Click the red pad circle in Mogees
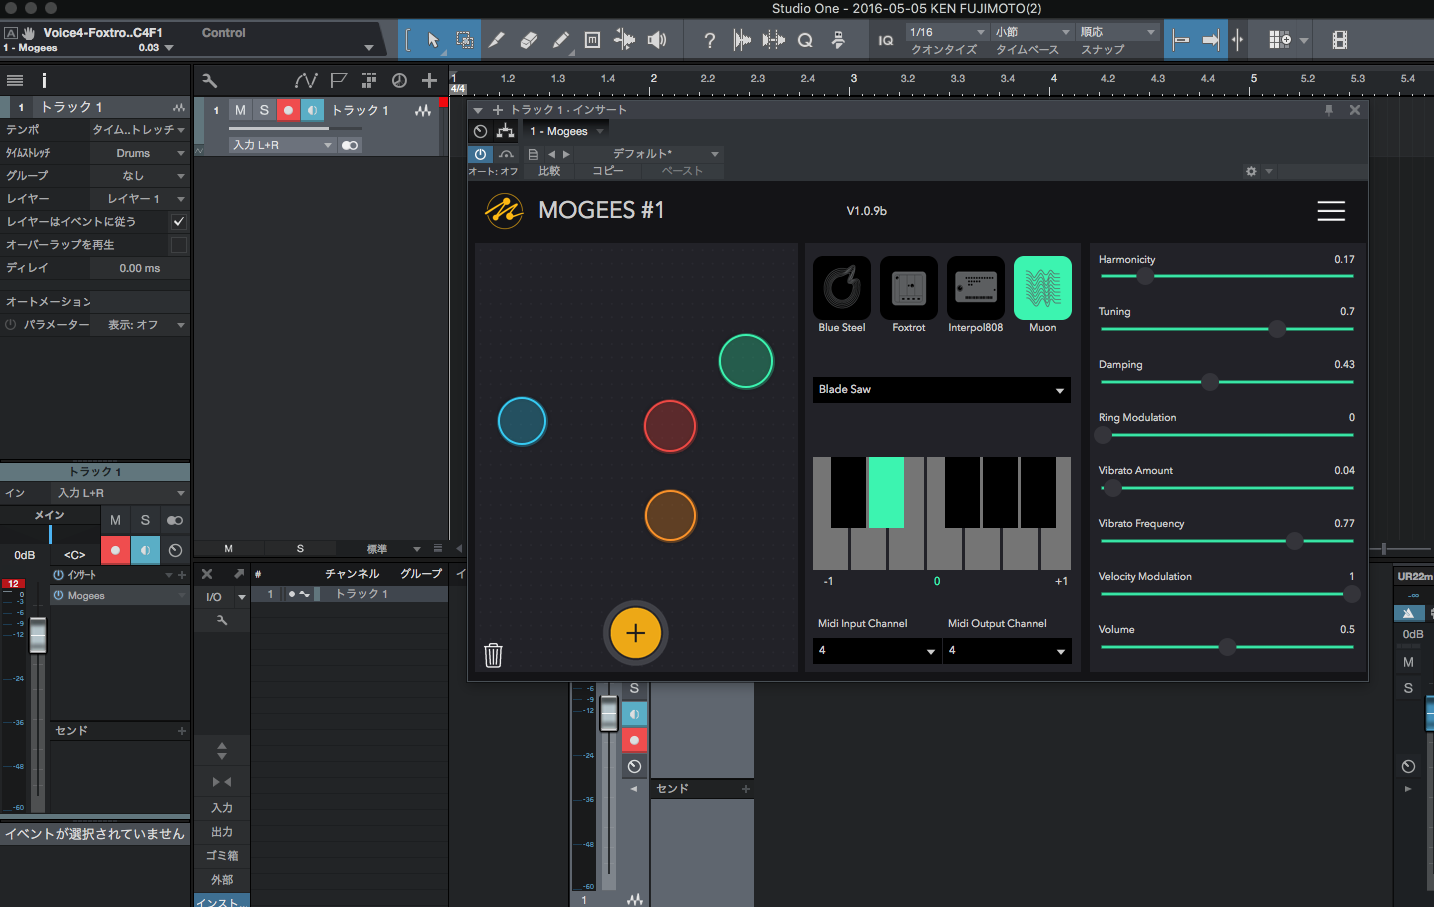 pos(670,426)
